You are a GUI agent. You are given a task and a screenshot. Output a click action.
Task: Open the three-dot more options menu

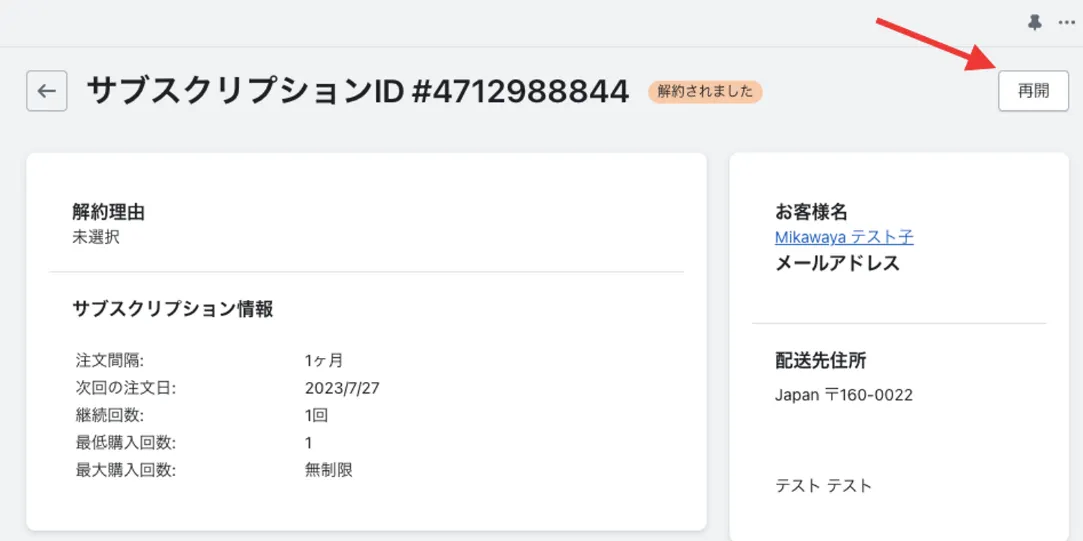point(1066,22)
